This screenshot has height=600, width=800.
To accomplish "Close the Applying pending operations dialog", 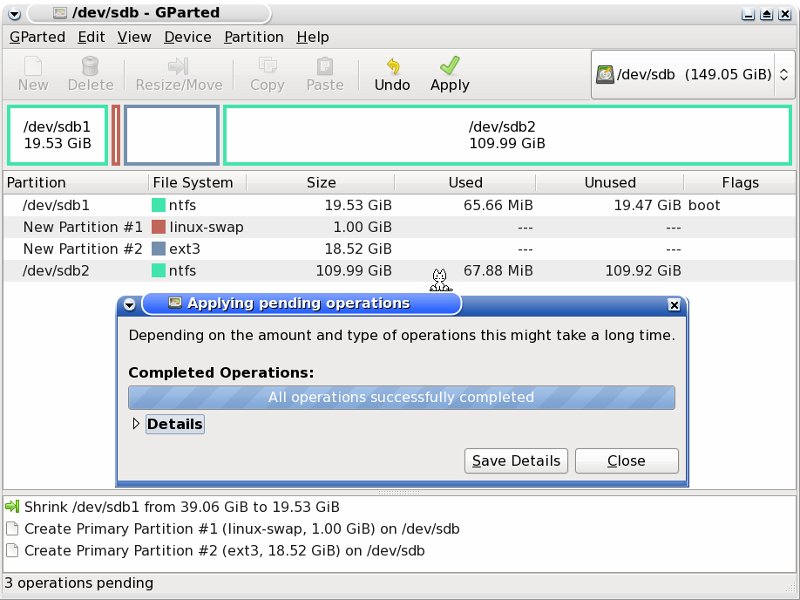I will pos(673,304).
